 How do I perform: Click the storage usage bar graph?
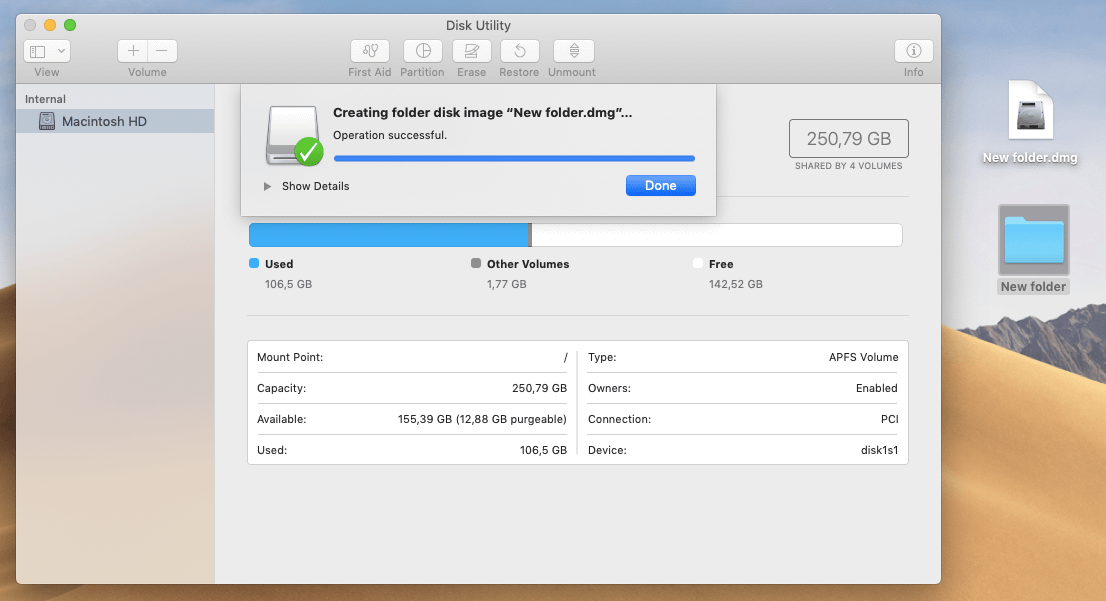(x=574, y=234)
